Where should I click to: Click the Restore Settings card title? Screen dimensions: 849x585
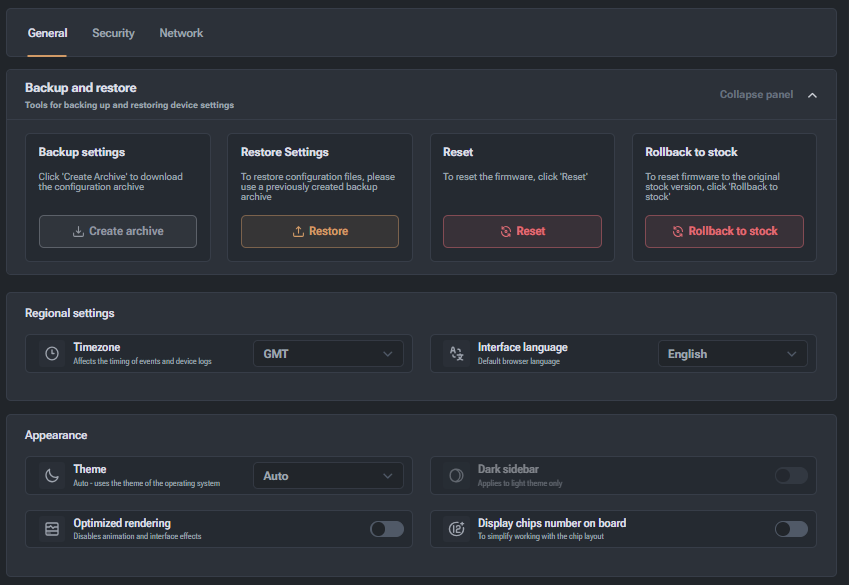(284, 152)
